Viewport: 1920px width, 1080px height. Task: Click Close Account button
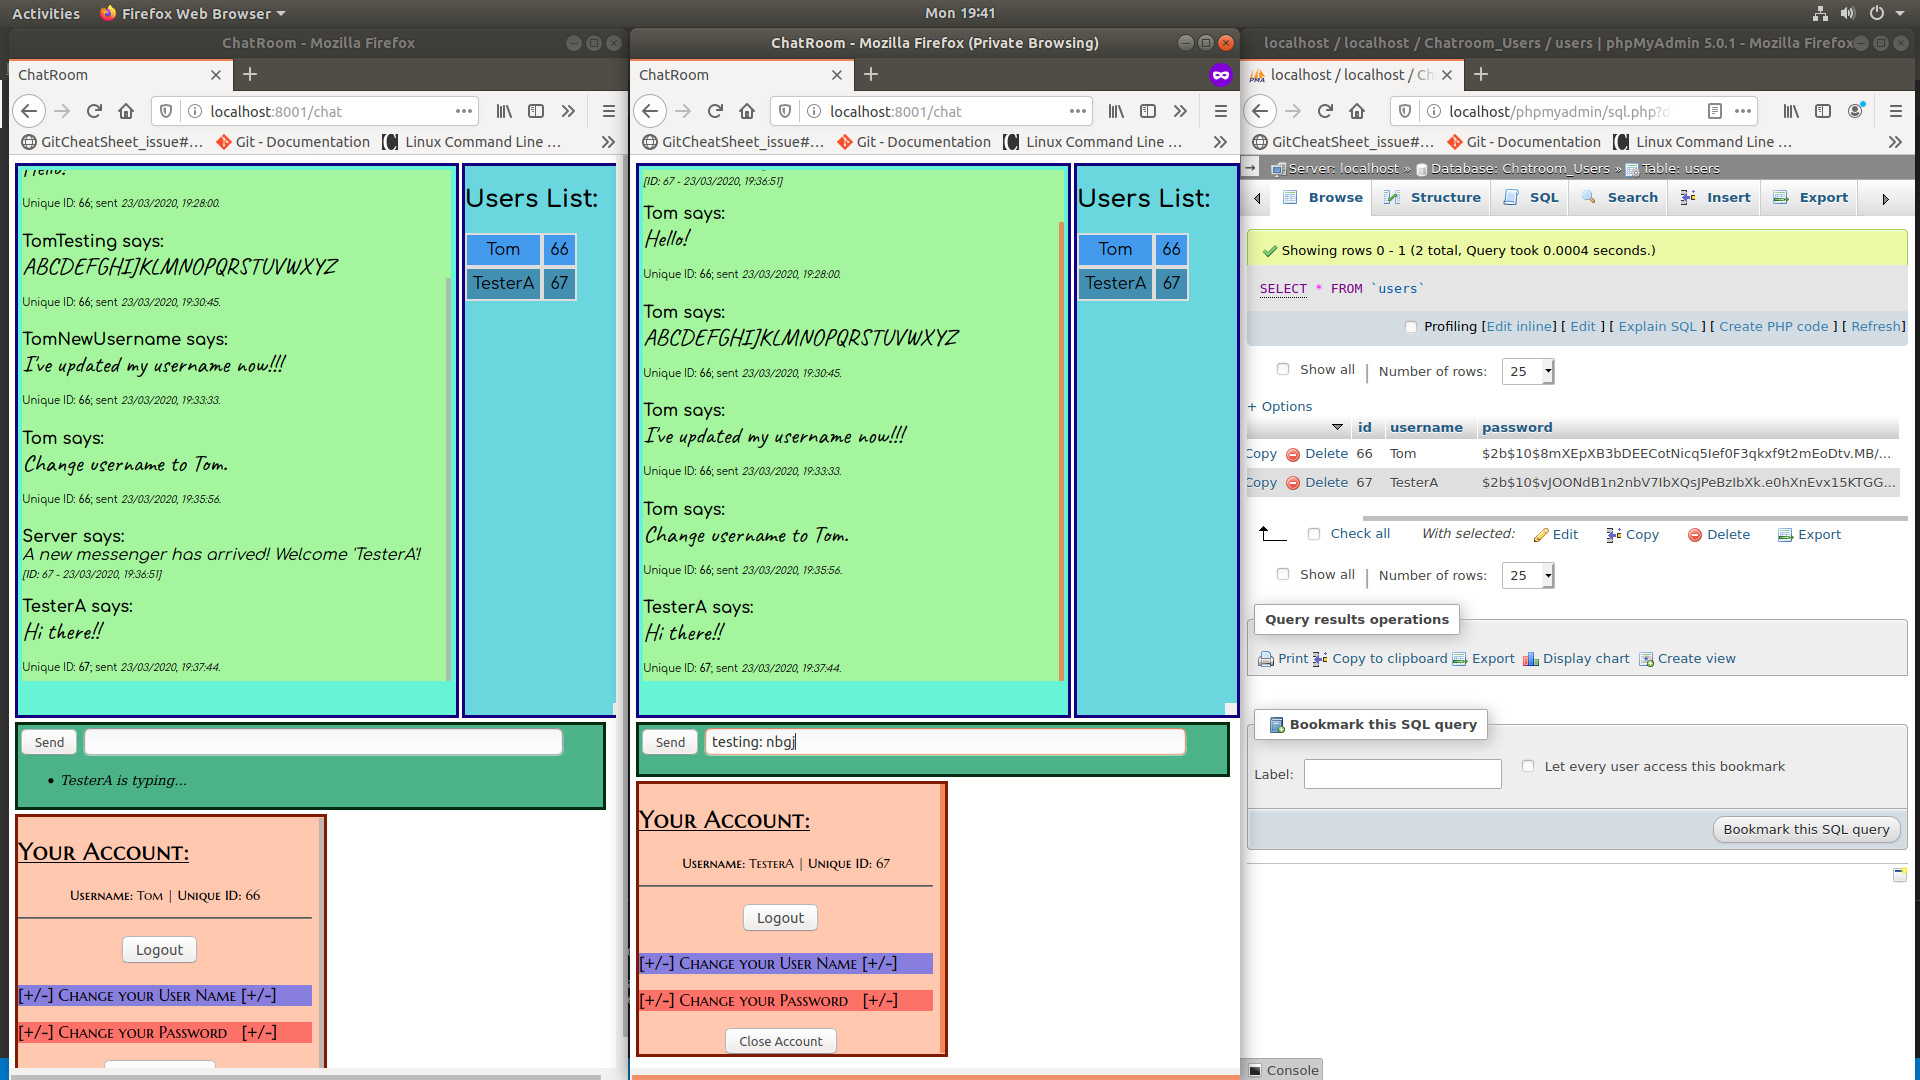coord(780,1041)
